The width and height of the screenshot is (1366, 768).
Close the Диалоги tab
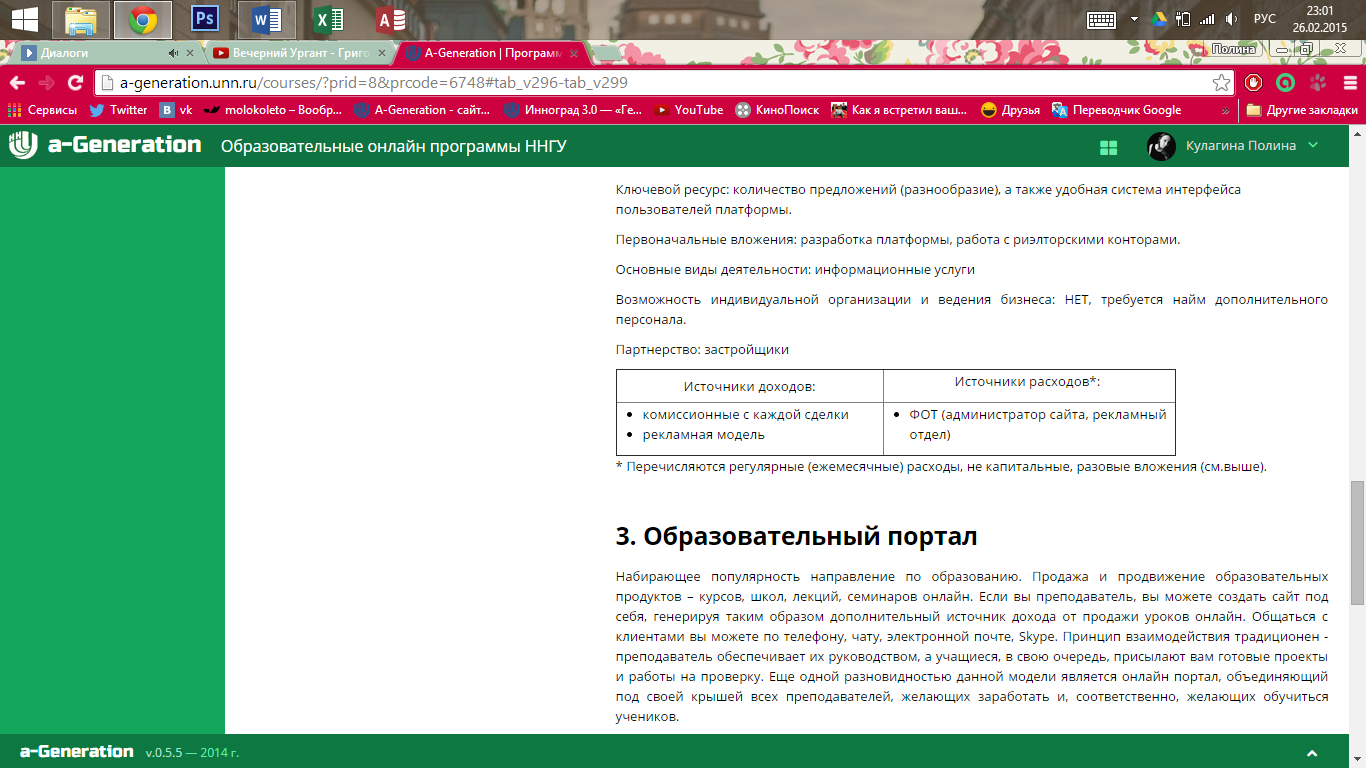coord(190,53)
